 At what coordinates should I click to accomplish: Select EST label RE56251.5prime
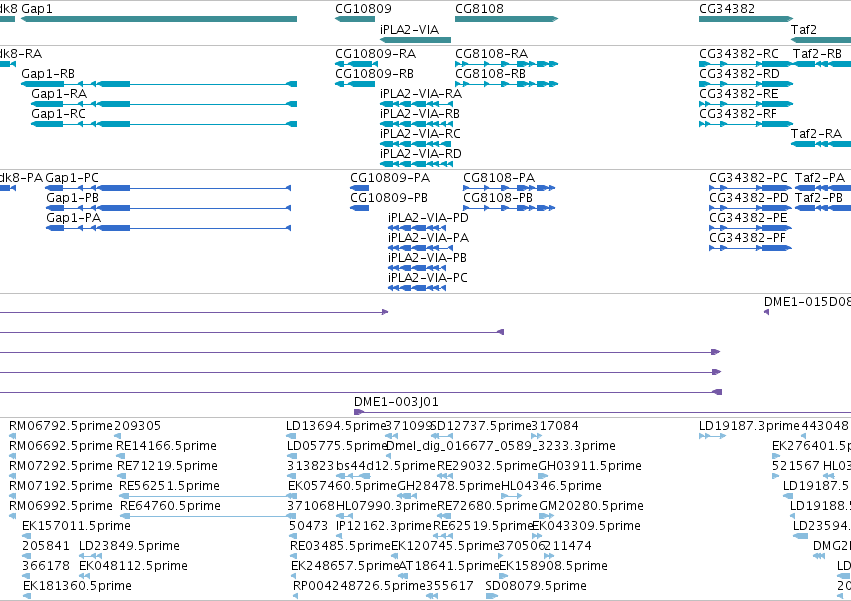(169, 486)
